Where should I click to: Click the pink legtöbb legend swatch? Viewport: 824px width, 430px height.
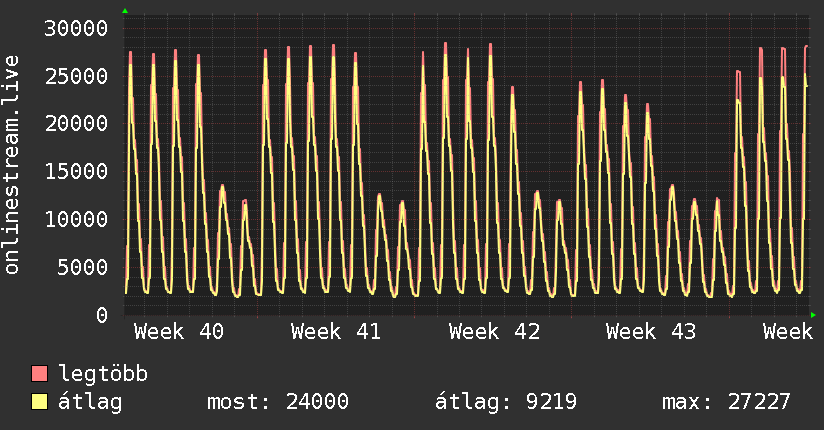tap(39, 373)
